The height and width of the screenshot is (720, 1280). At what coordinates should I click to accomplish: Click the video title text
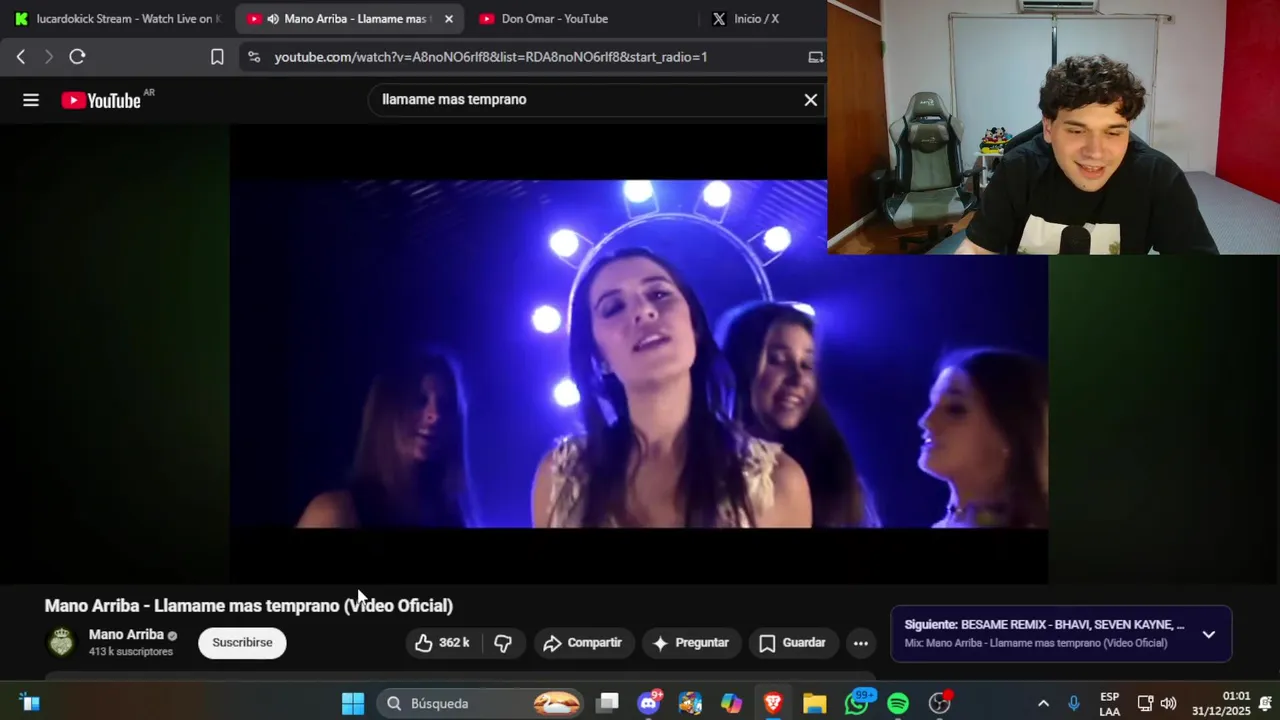[249, 605]
